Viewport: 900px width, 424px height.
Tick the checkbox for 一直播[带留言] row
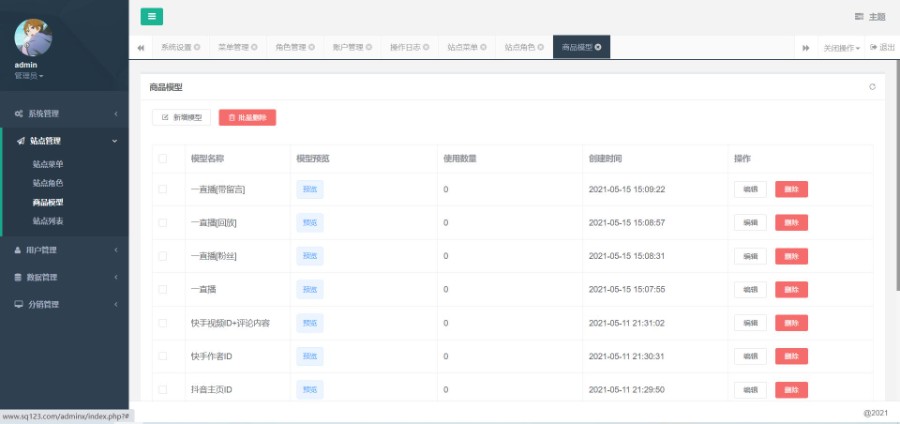pos(163,189)
